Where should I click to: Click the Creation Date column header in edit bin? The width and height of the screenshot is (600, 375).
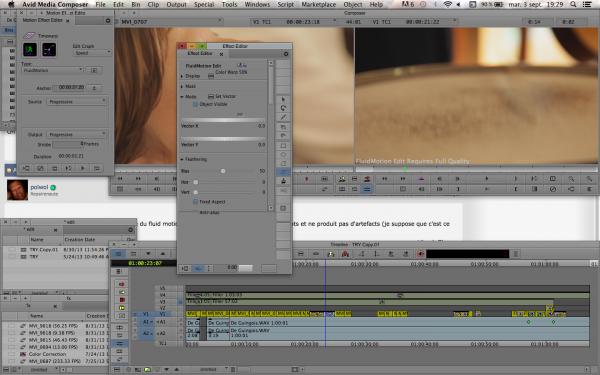80,240
